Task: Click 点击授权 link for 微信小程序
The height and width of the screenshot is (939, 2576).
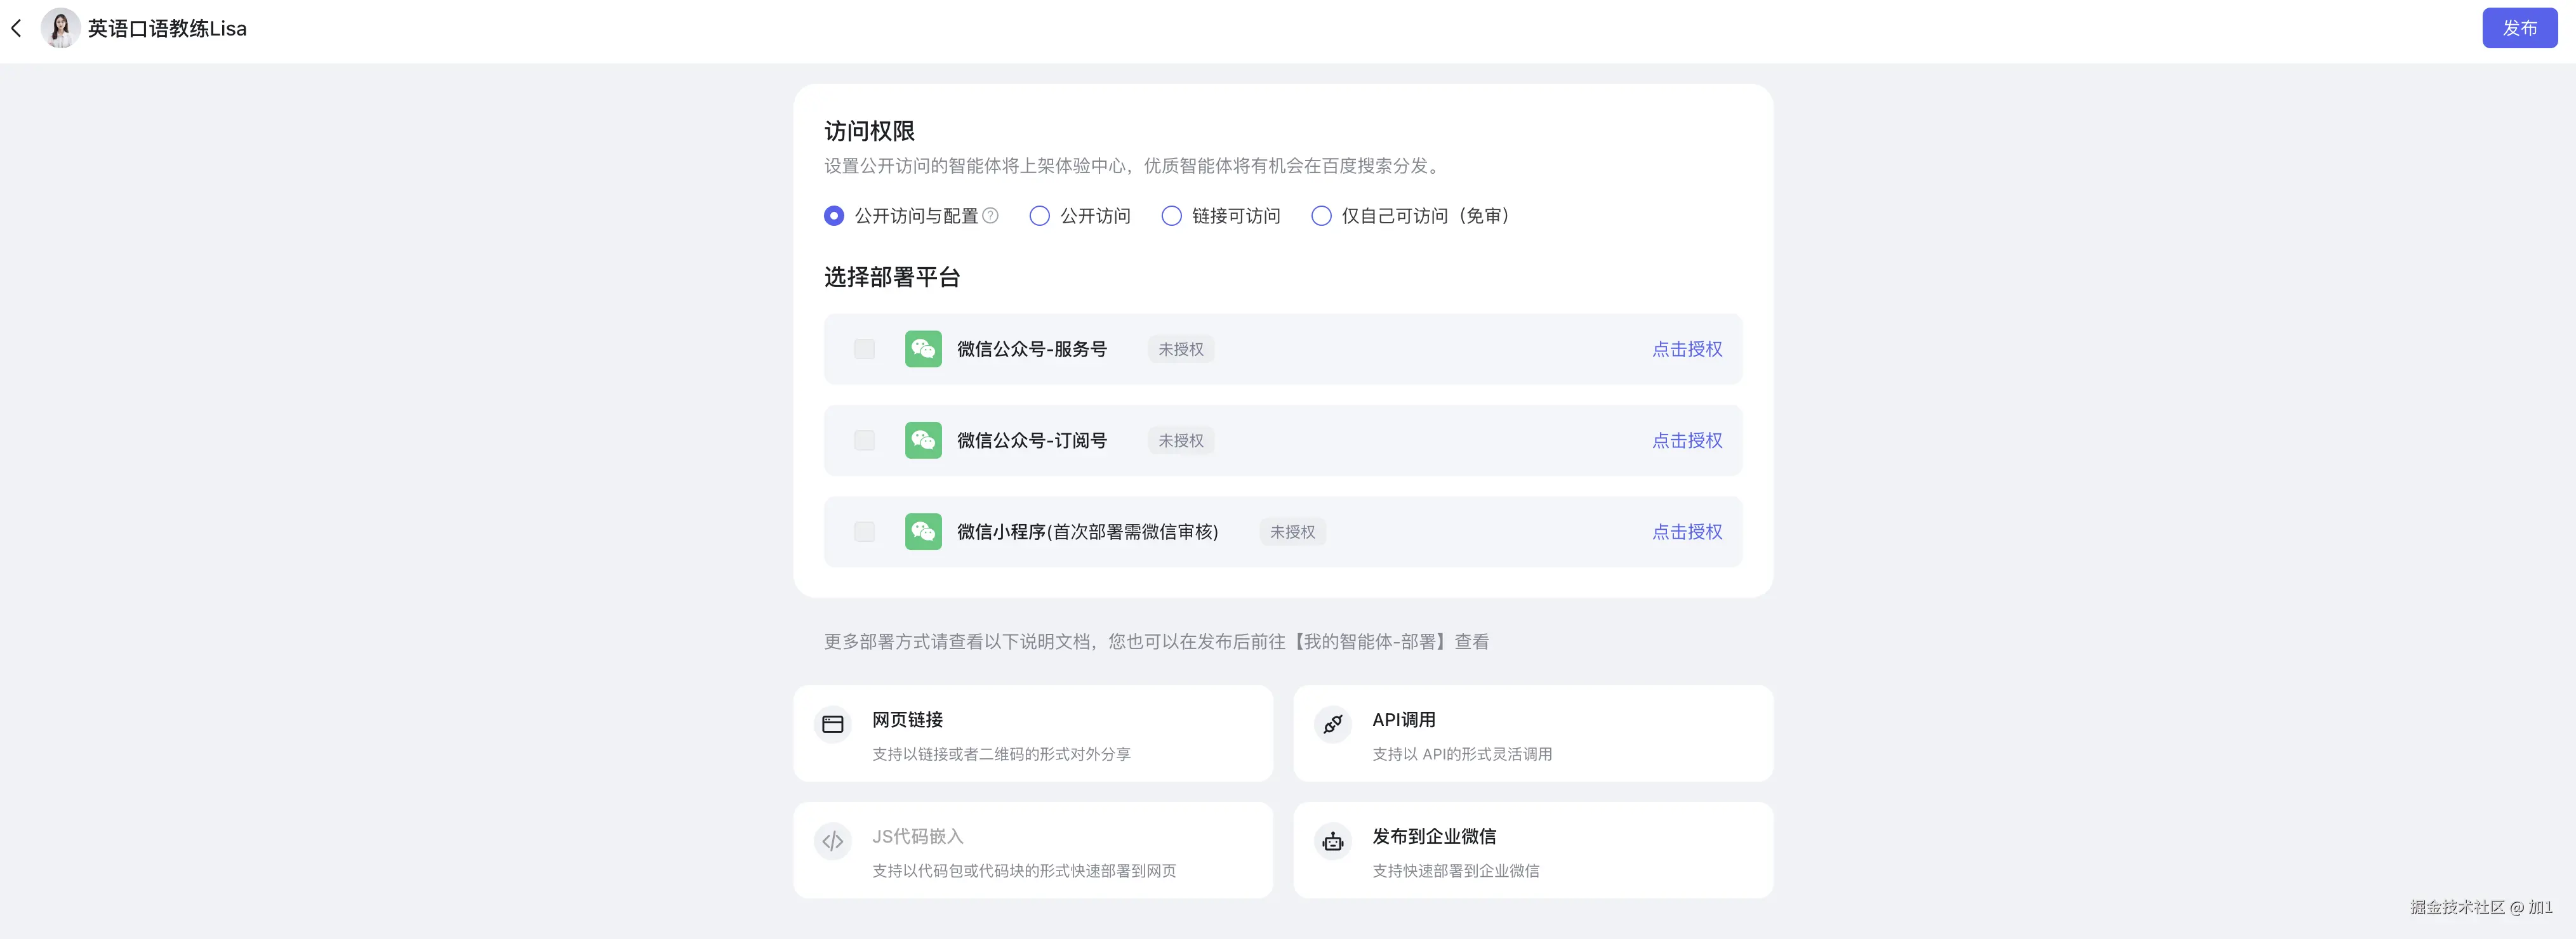Action: [1687, 532]
